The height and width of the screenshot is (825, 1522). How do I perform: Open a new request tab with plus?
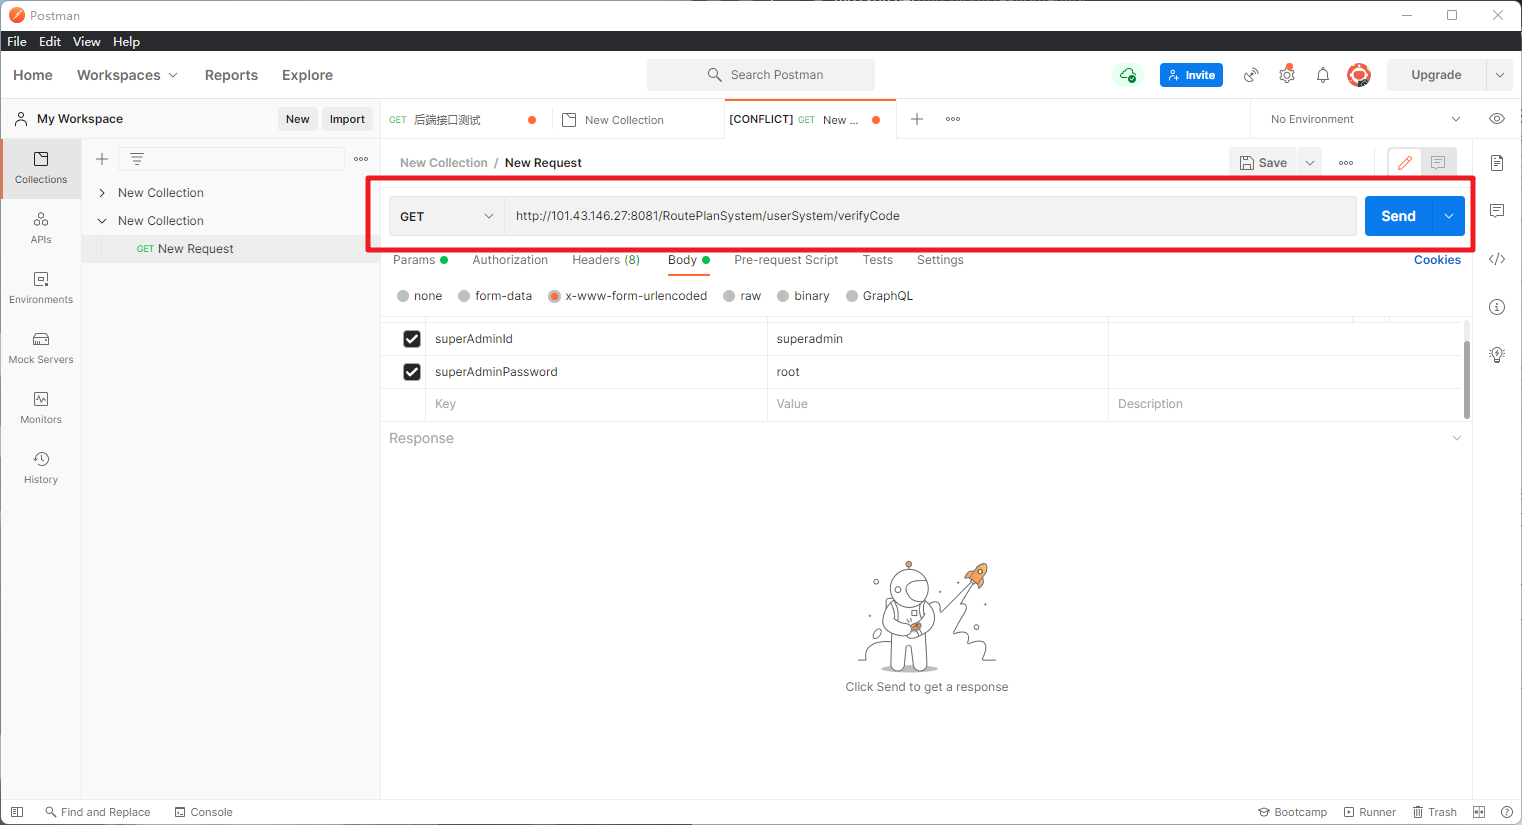point(917,119)
